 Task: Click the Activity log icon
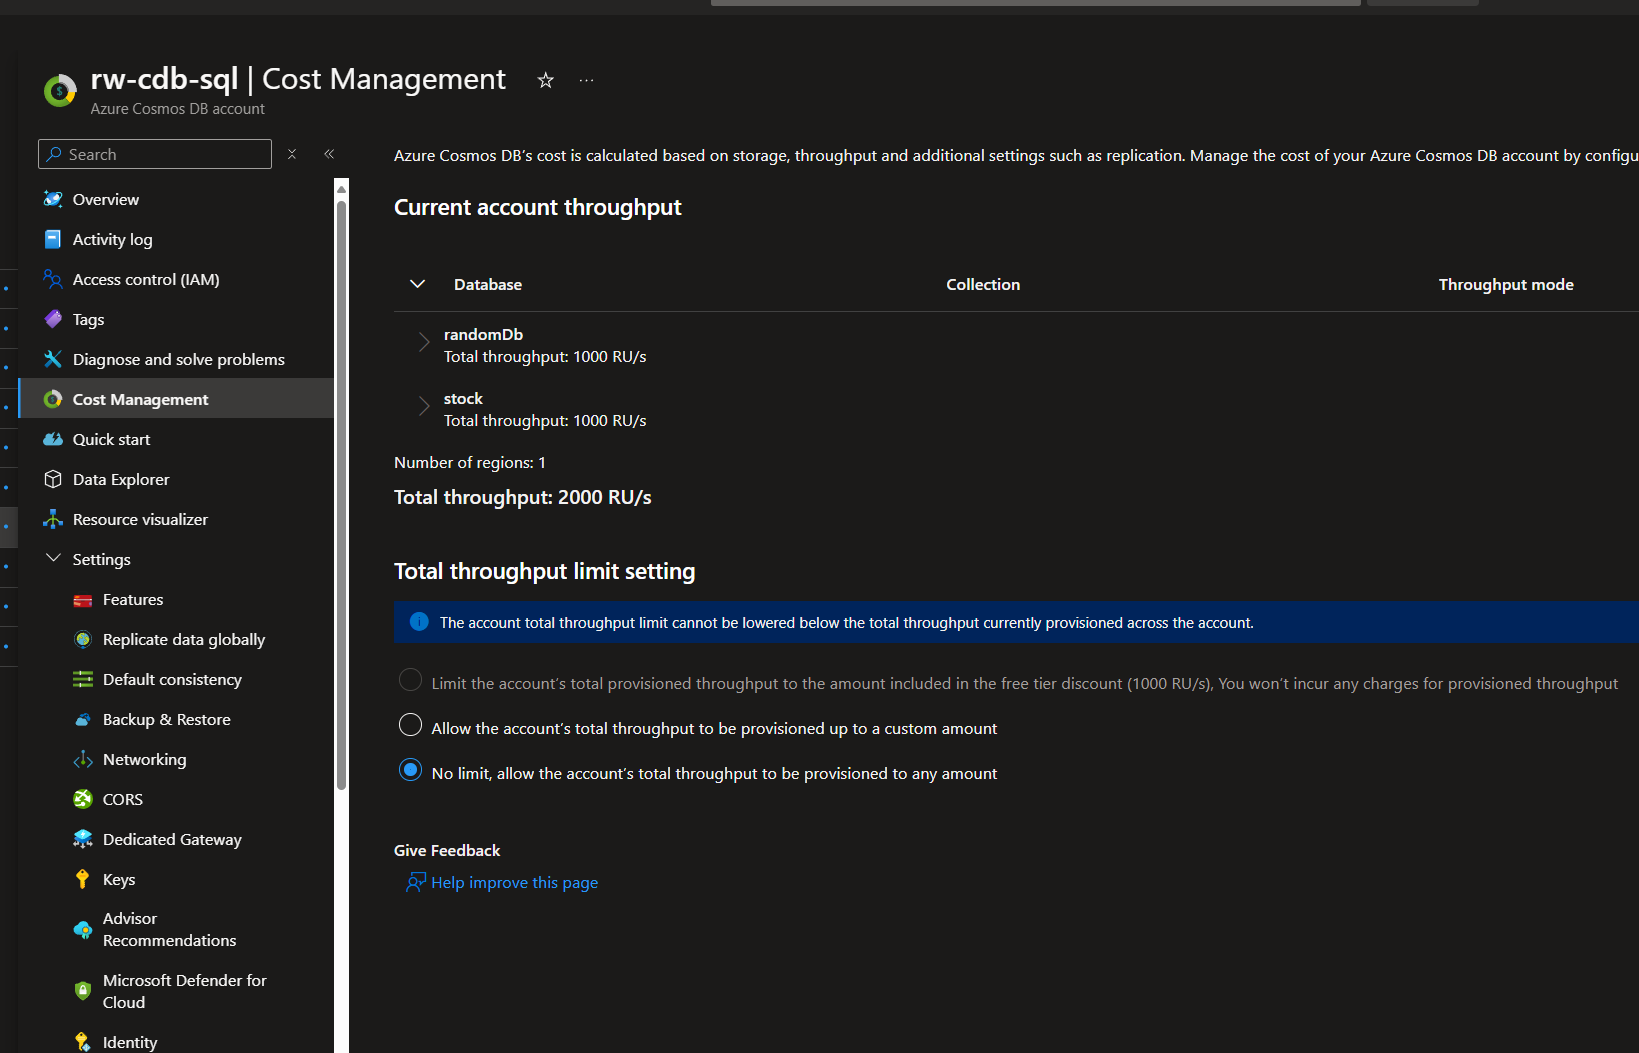click(x=53, y=239)
